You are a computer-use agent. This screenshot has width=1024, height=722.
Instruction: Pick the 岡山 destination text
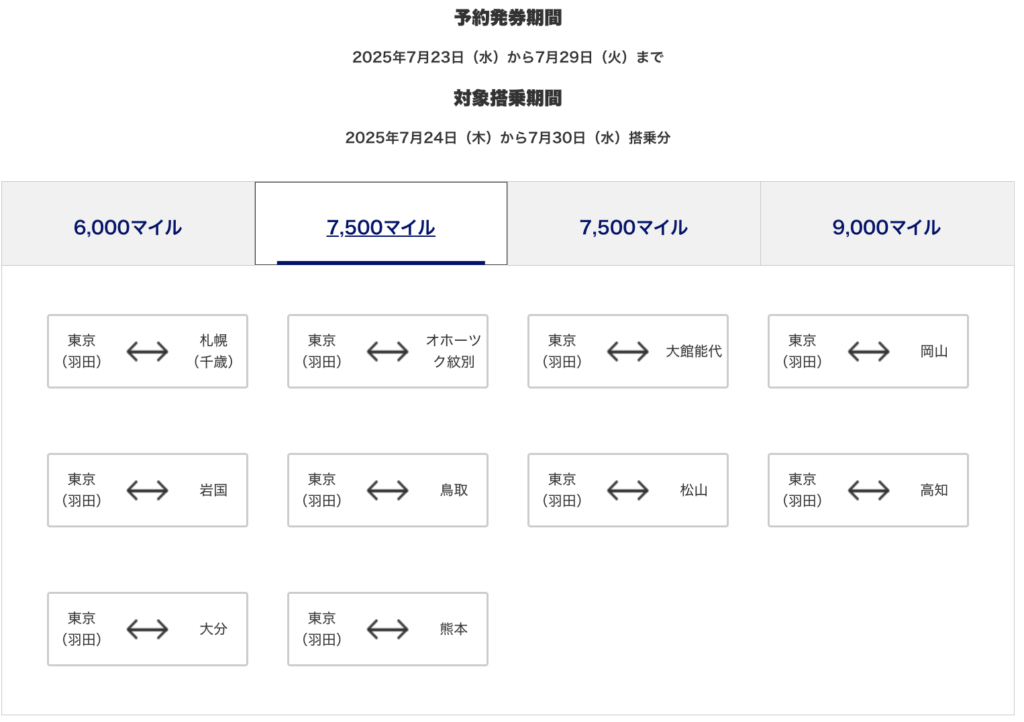tap(934, 351)
